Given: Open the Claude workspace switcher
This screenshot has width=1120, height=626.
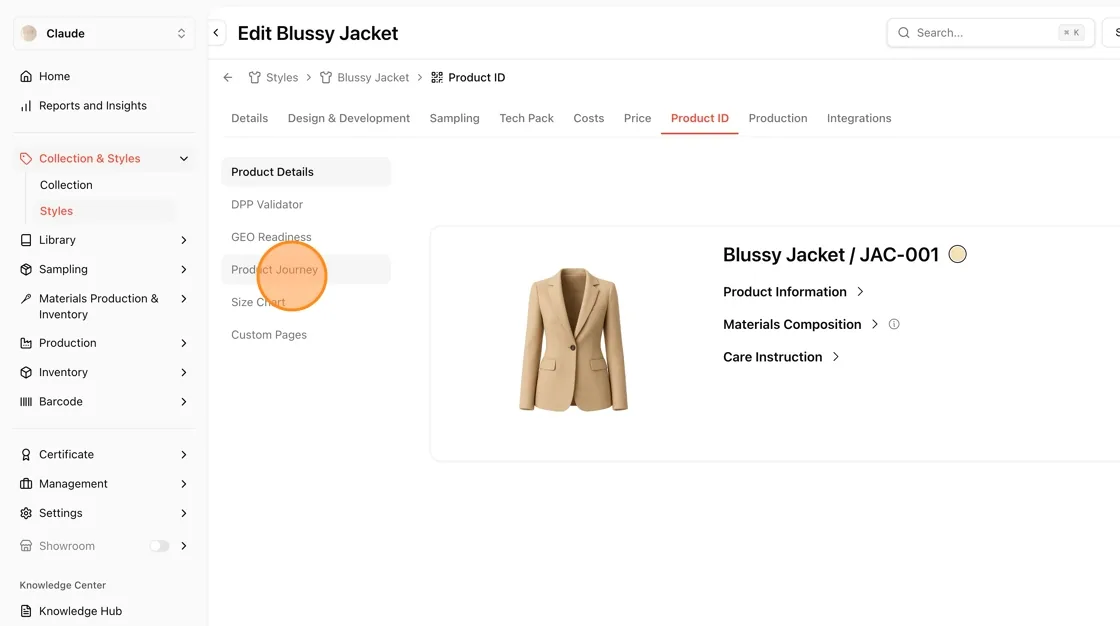Looking at the screenshot, I should coord(104,34).
